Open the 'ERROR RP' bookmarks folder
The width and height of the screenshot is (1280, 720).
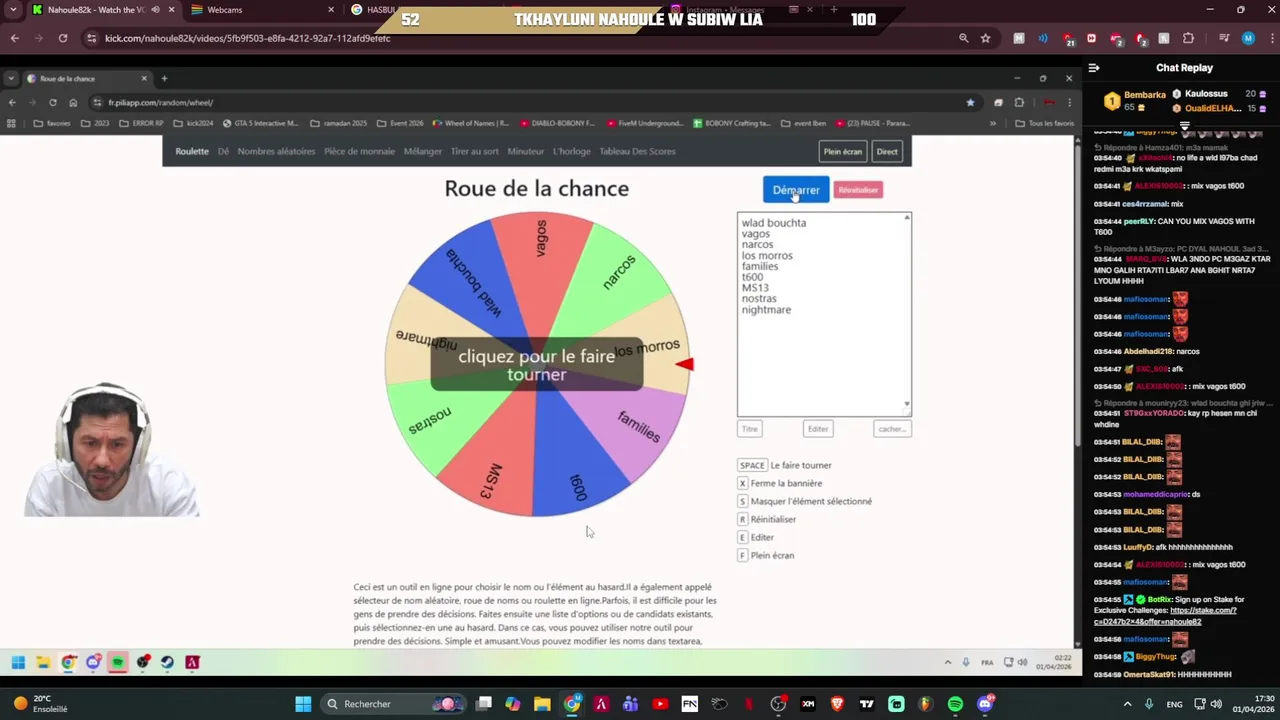[x=141, y=124]
